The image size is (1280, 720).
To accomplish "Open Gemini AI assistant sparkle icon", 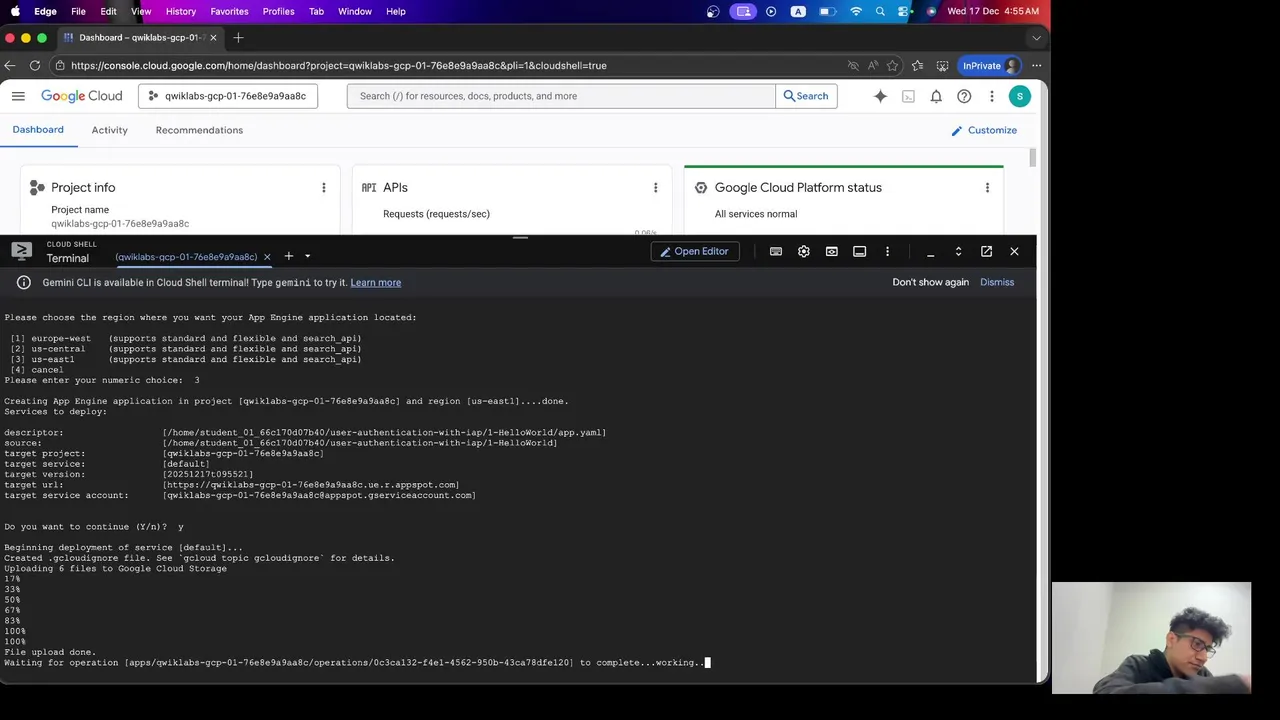I will [880, 96].
